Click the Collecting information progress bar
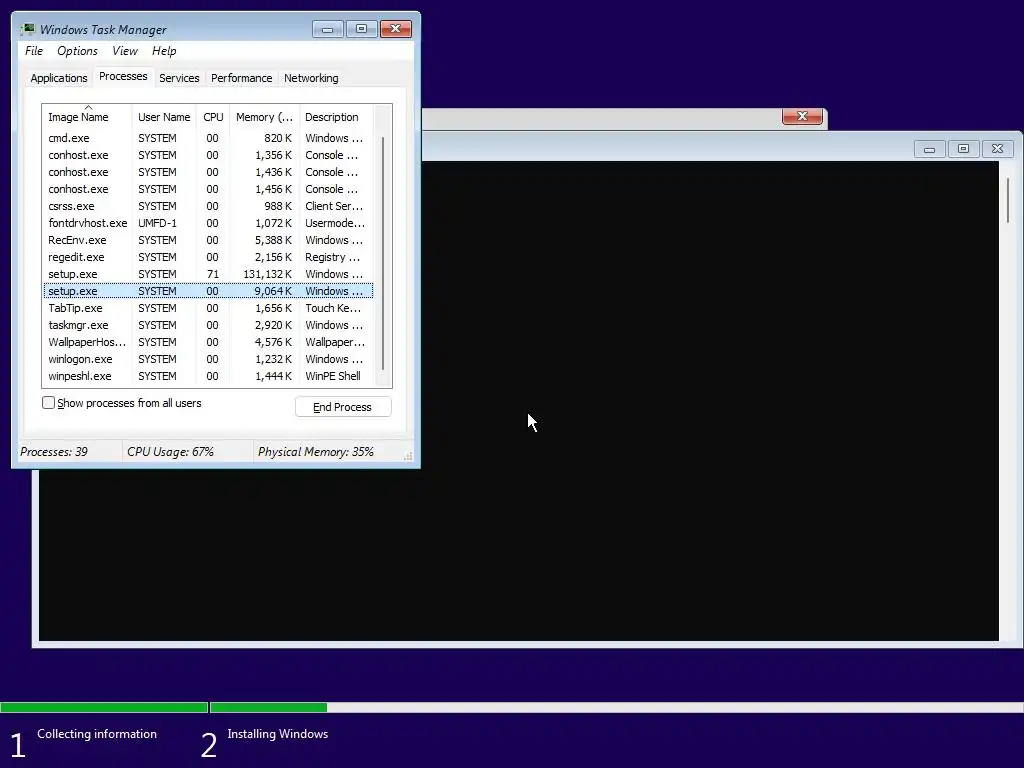1024x768 pixels. [x=104, y=707]
